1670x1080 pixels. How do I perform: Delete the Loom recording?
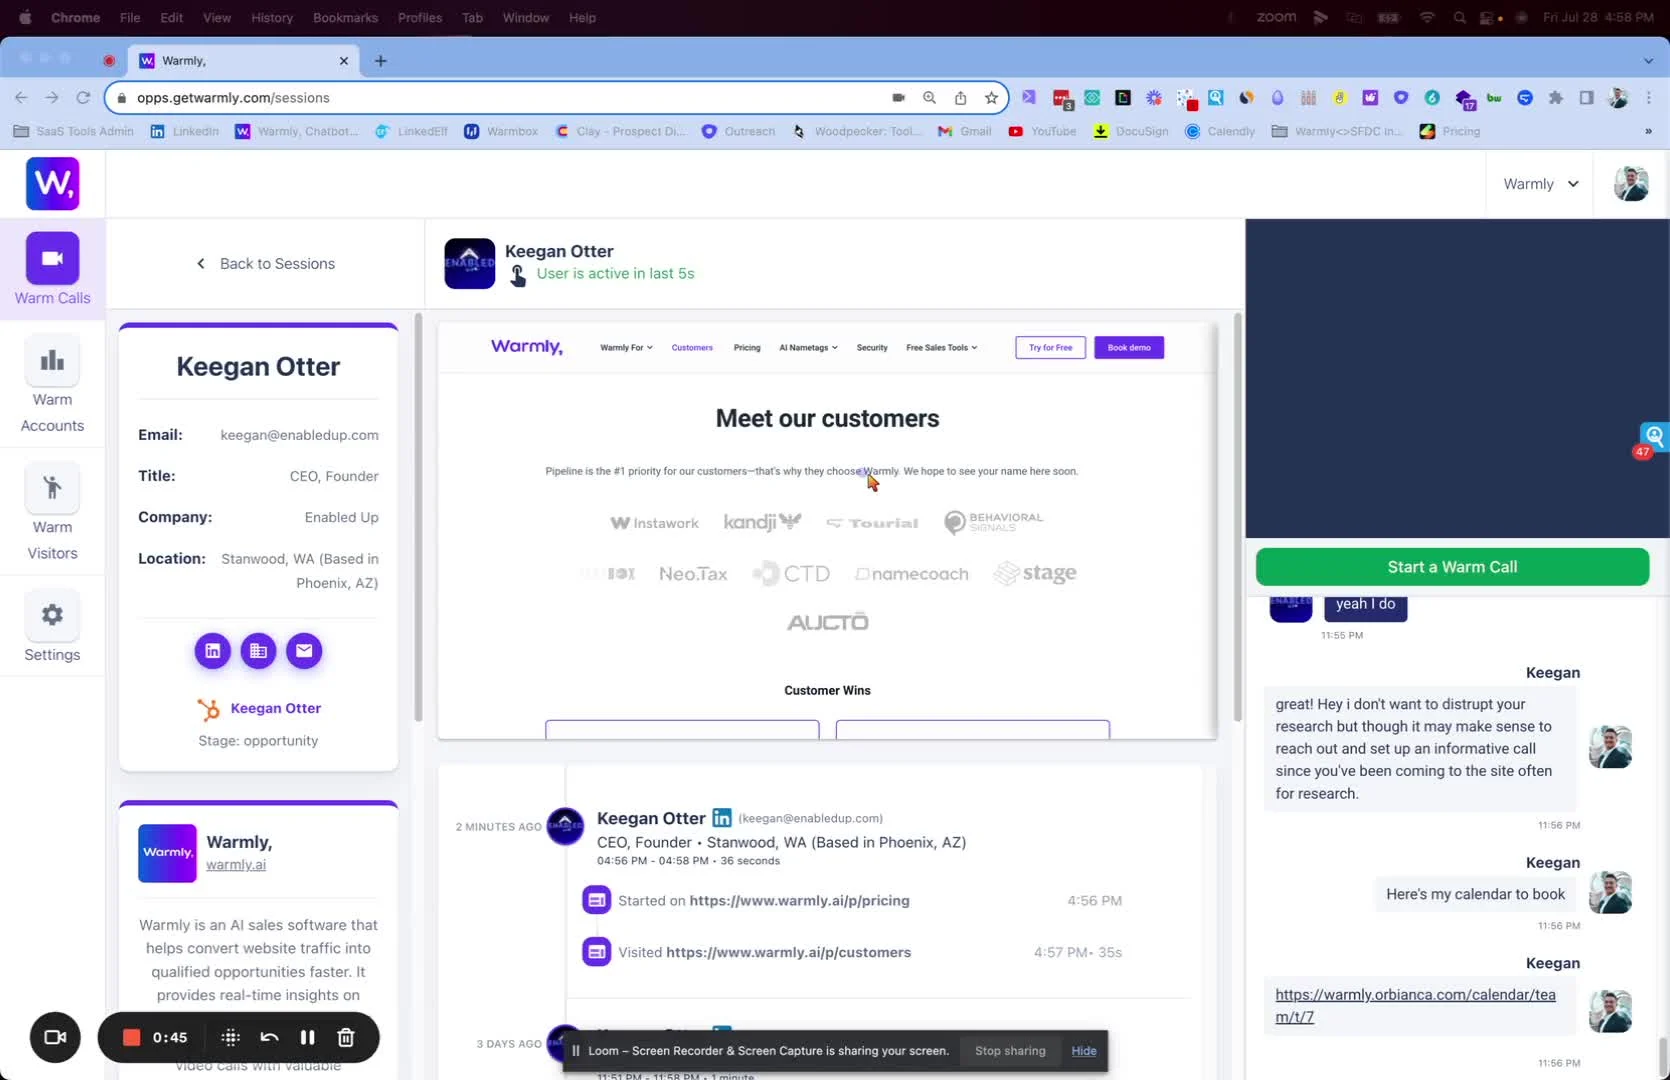[x=346, y=1037]
